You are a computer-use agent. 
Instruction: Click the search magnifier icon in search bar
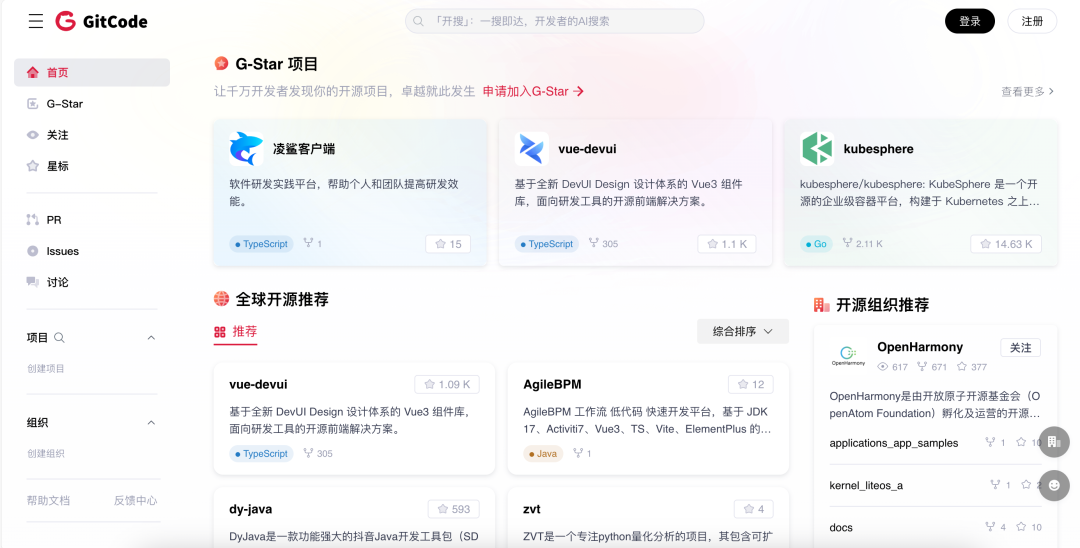click(418, 21)
